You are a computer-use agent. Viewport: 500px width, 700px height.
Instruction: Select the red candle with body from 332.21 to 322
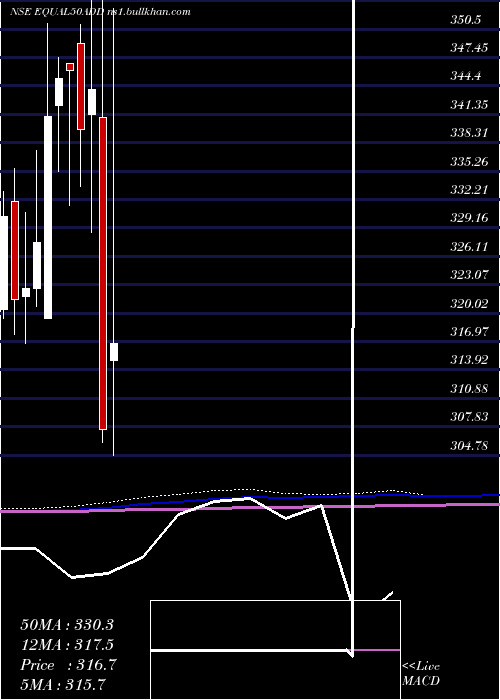pos(15,250)
